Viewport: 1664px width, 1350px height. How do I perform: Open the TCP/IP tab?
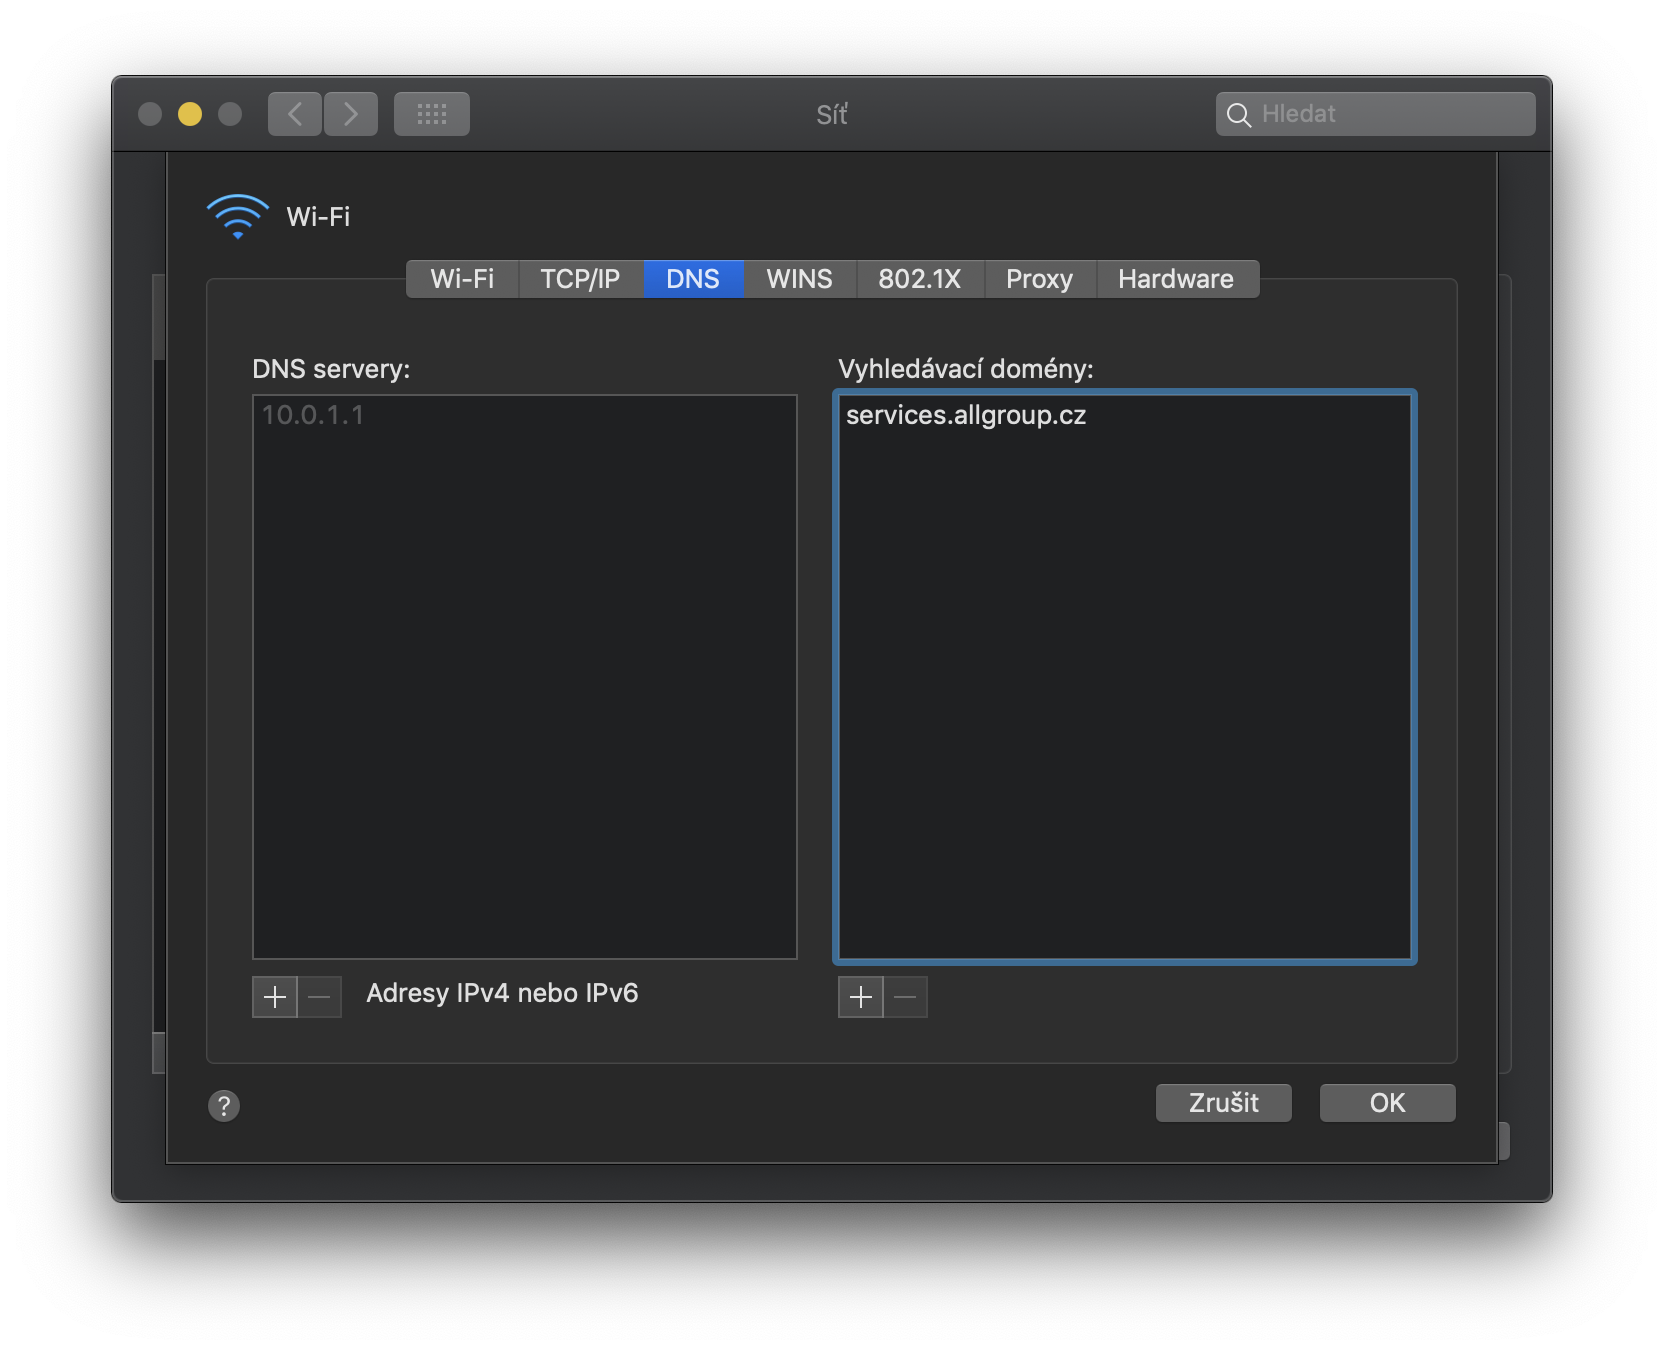[580, 279]
